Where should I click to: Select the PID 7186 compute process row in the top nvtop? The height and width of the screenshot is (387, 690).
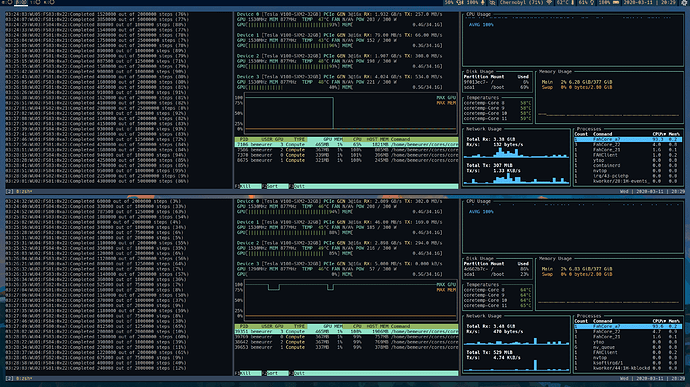[346, 144]
